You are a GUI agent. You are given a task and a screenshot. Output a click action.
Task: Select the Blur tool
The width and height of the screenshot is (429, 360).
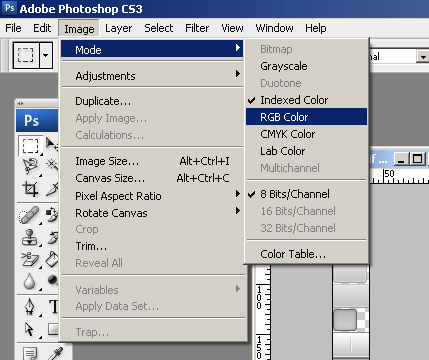pyautogui.click(x=29, y=281)
